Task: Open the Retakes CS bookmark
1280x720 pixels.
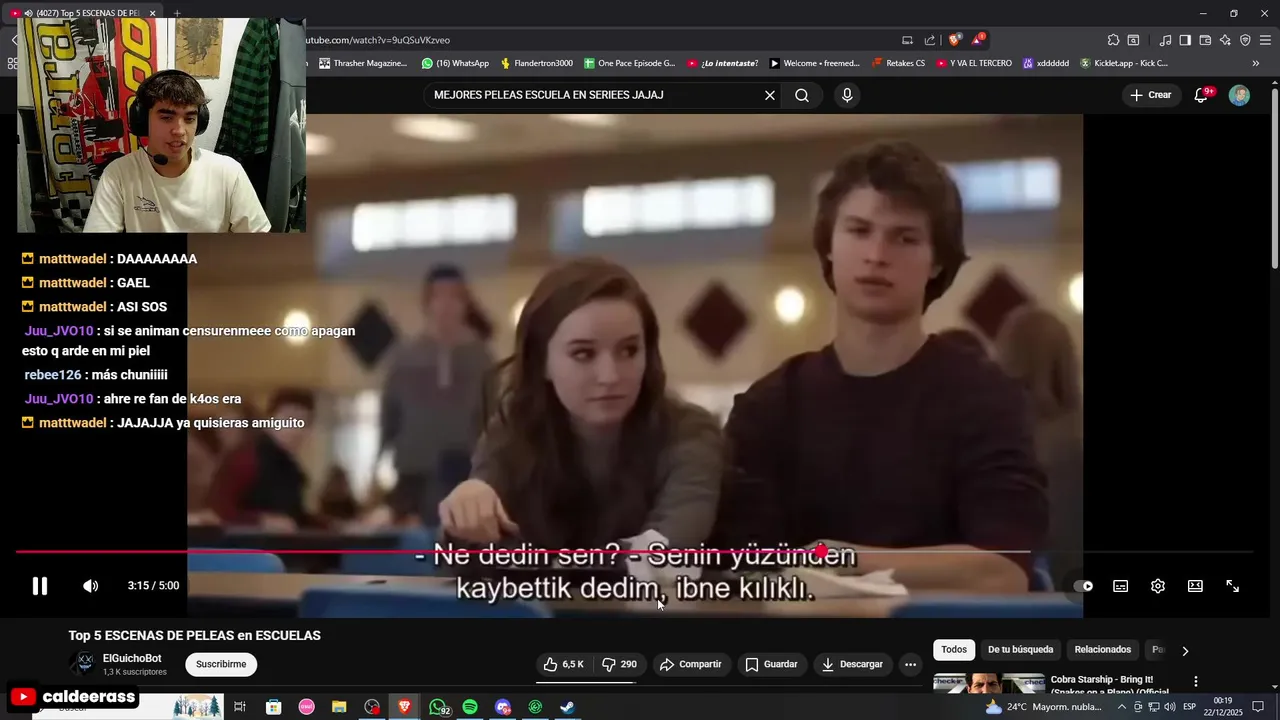Action: point(899,63)
